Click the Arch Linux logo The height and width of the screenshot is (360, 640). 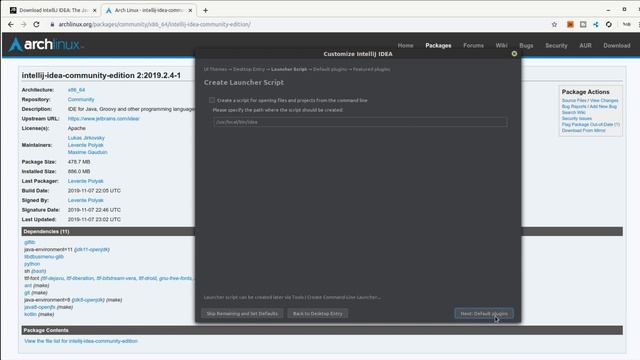pyautogui.click(x=46, y=44)
